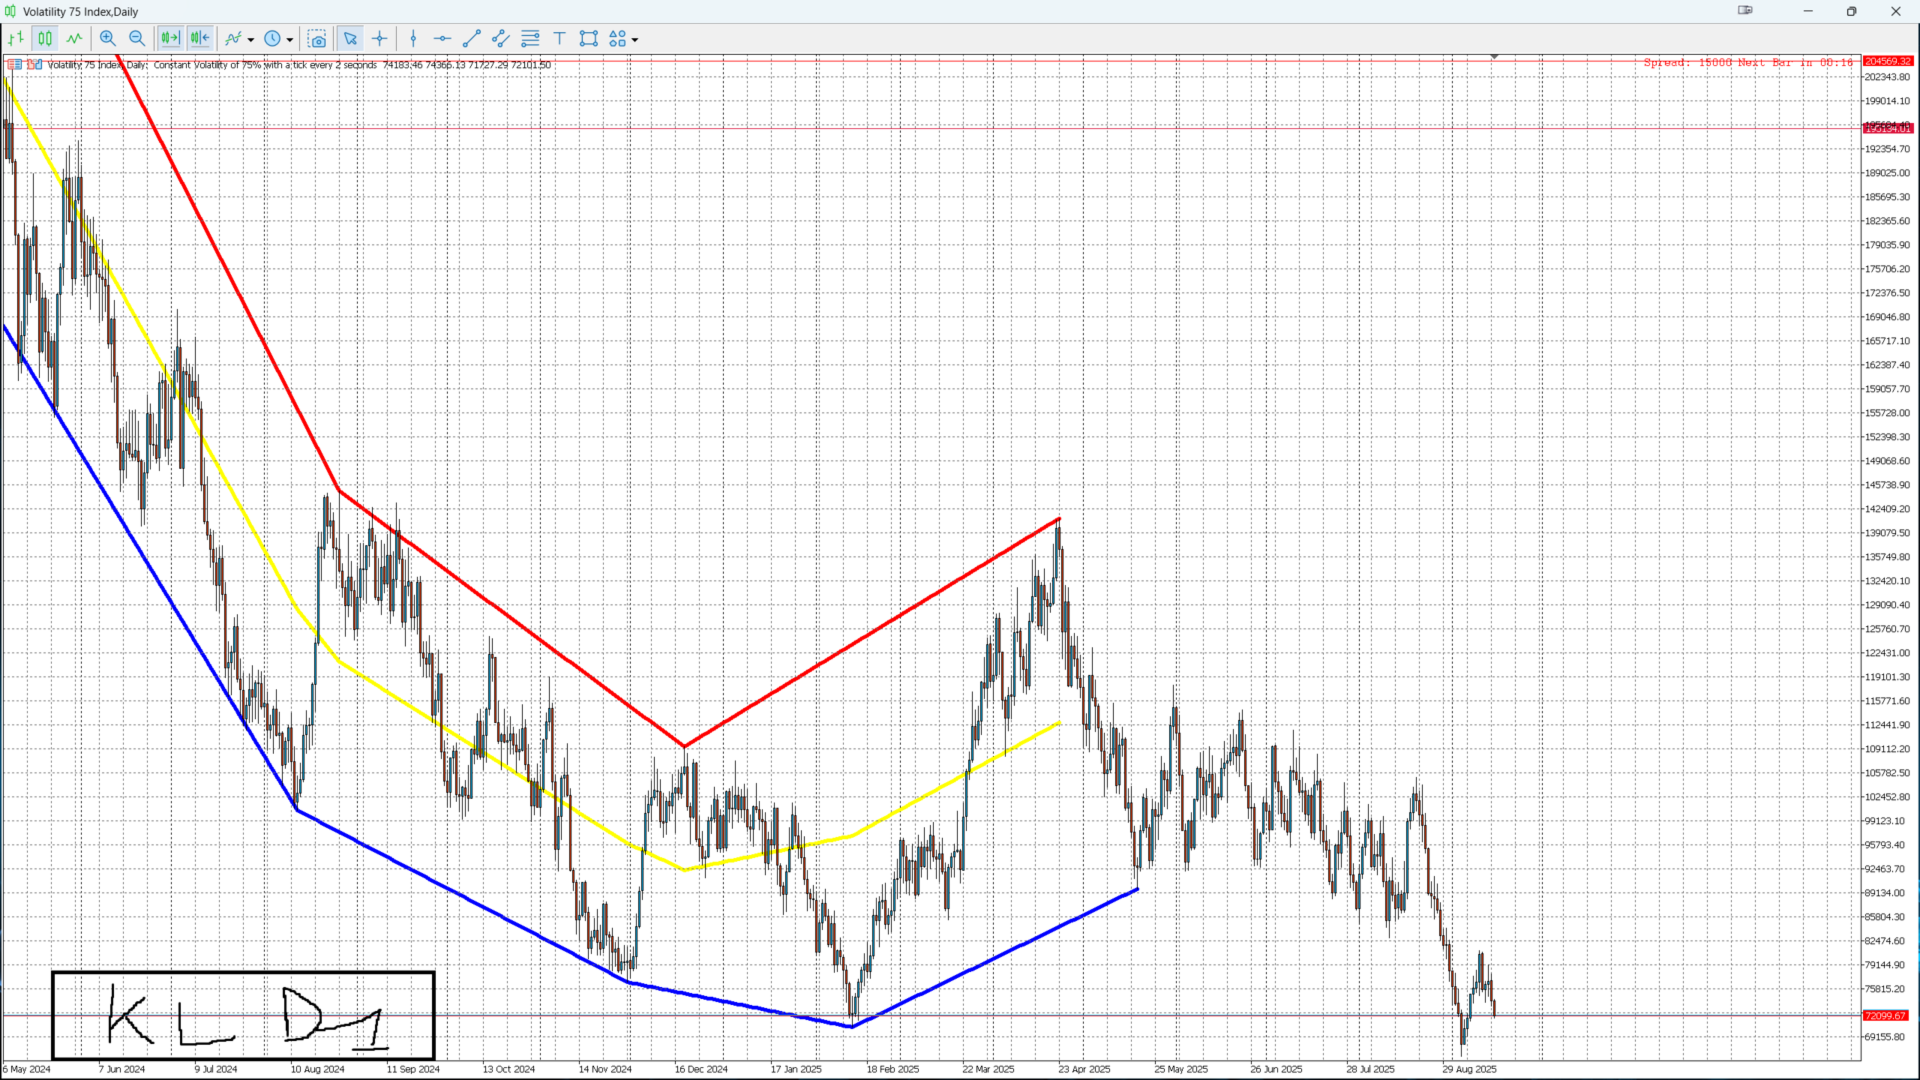Select the text label tool
Viewport: 1920px width, 1080px height.
coord(560,39)
